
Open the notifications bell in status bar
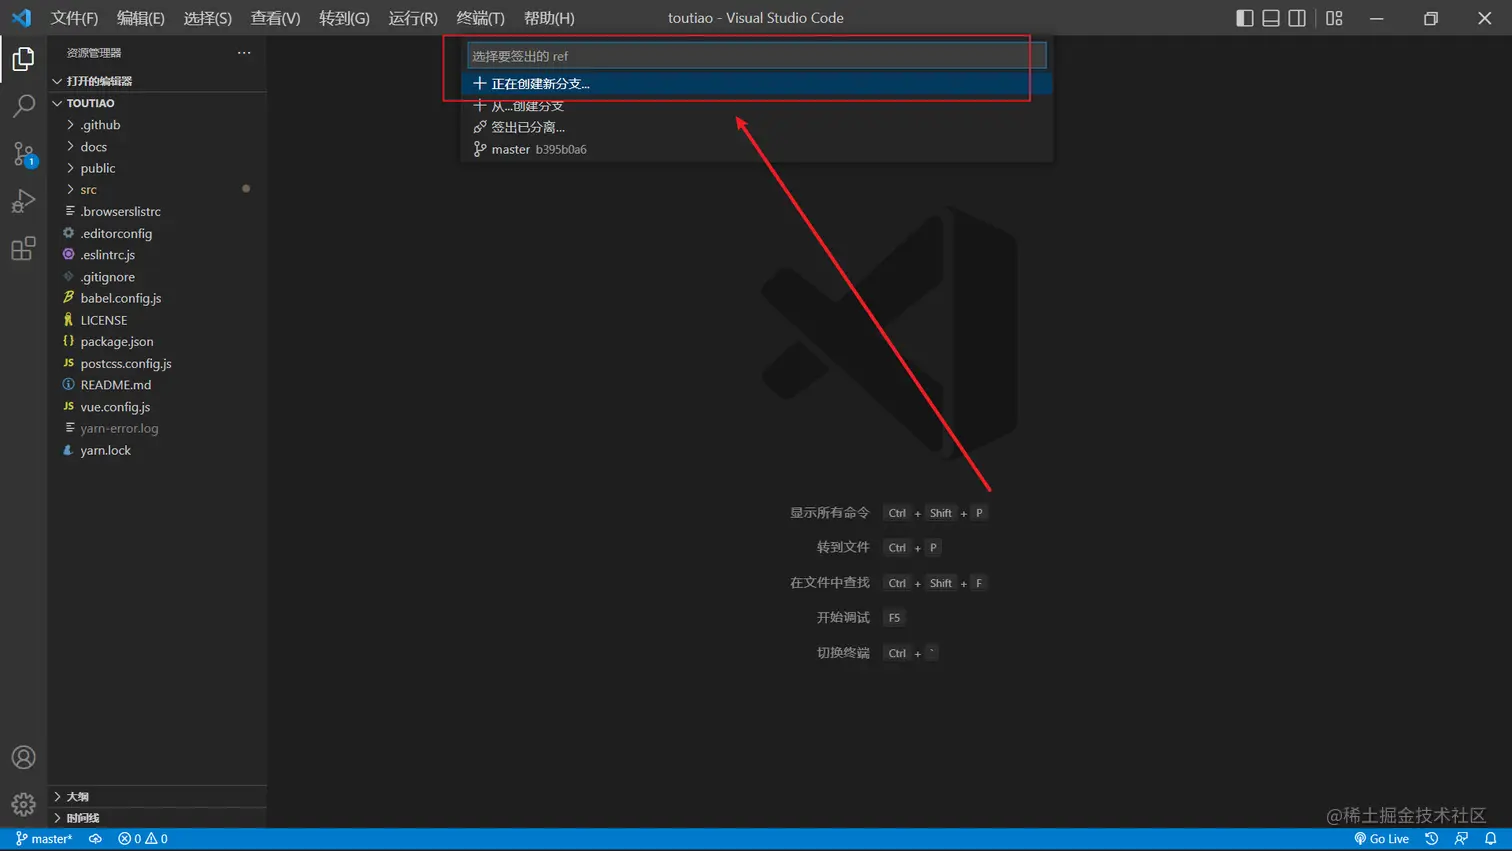click(1490, 839)
